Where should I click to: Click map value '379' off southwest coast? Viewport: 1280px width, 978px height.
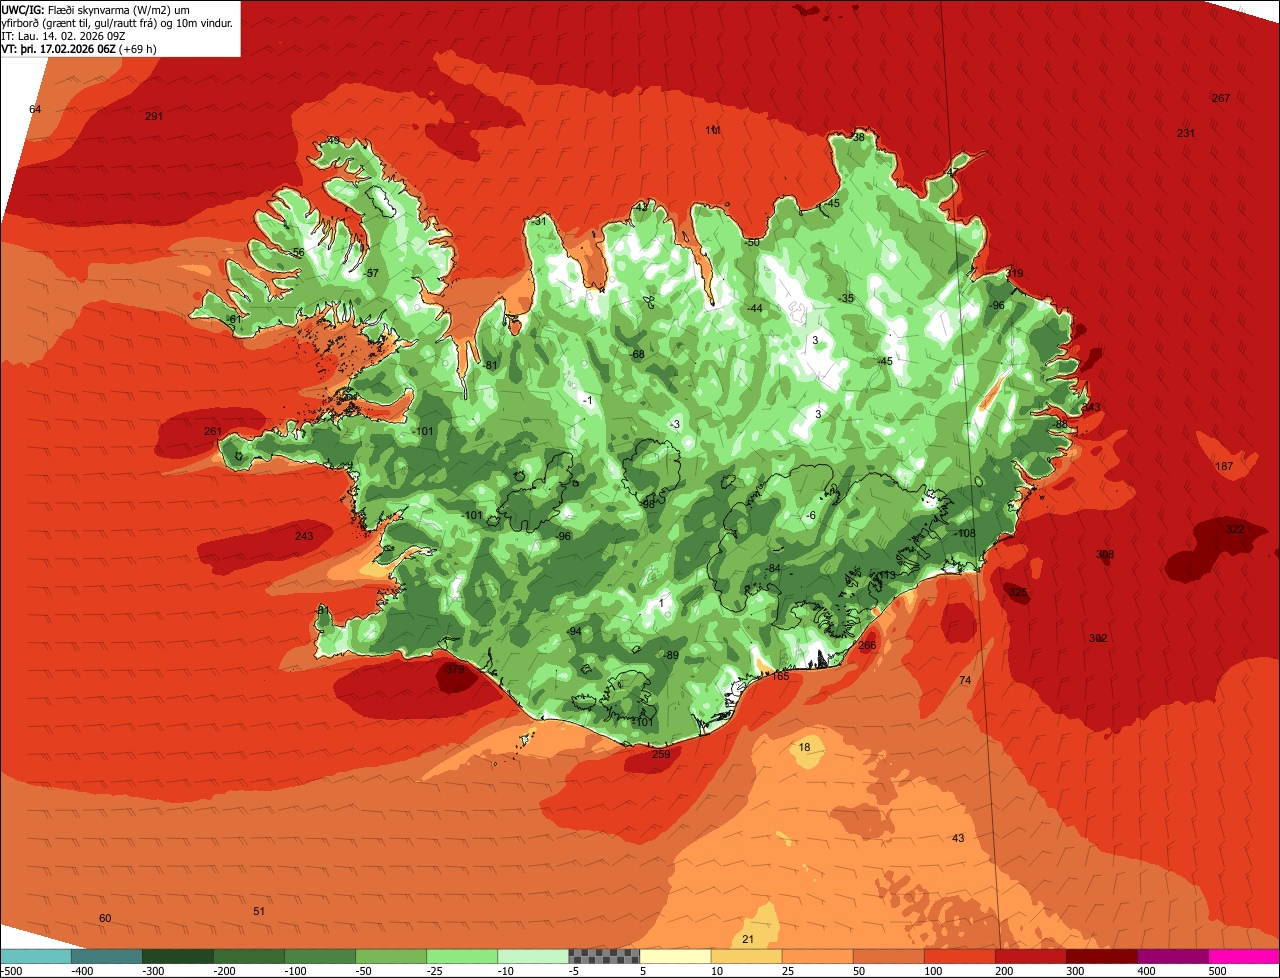[455, 669]
